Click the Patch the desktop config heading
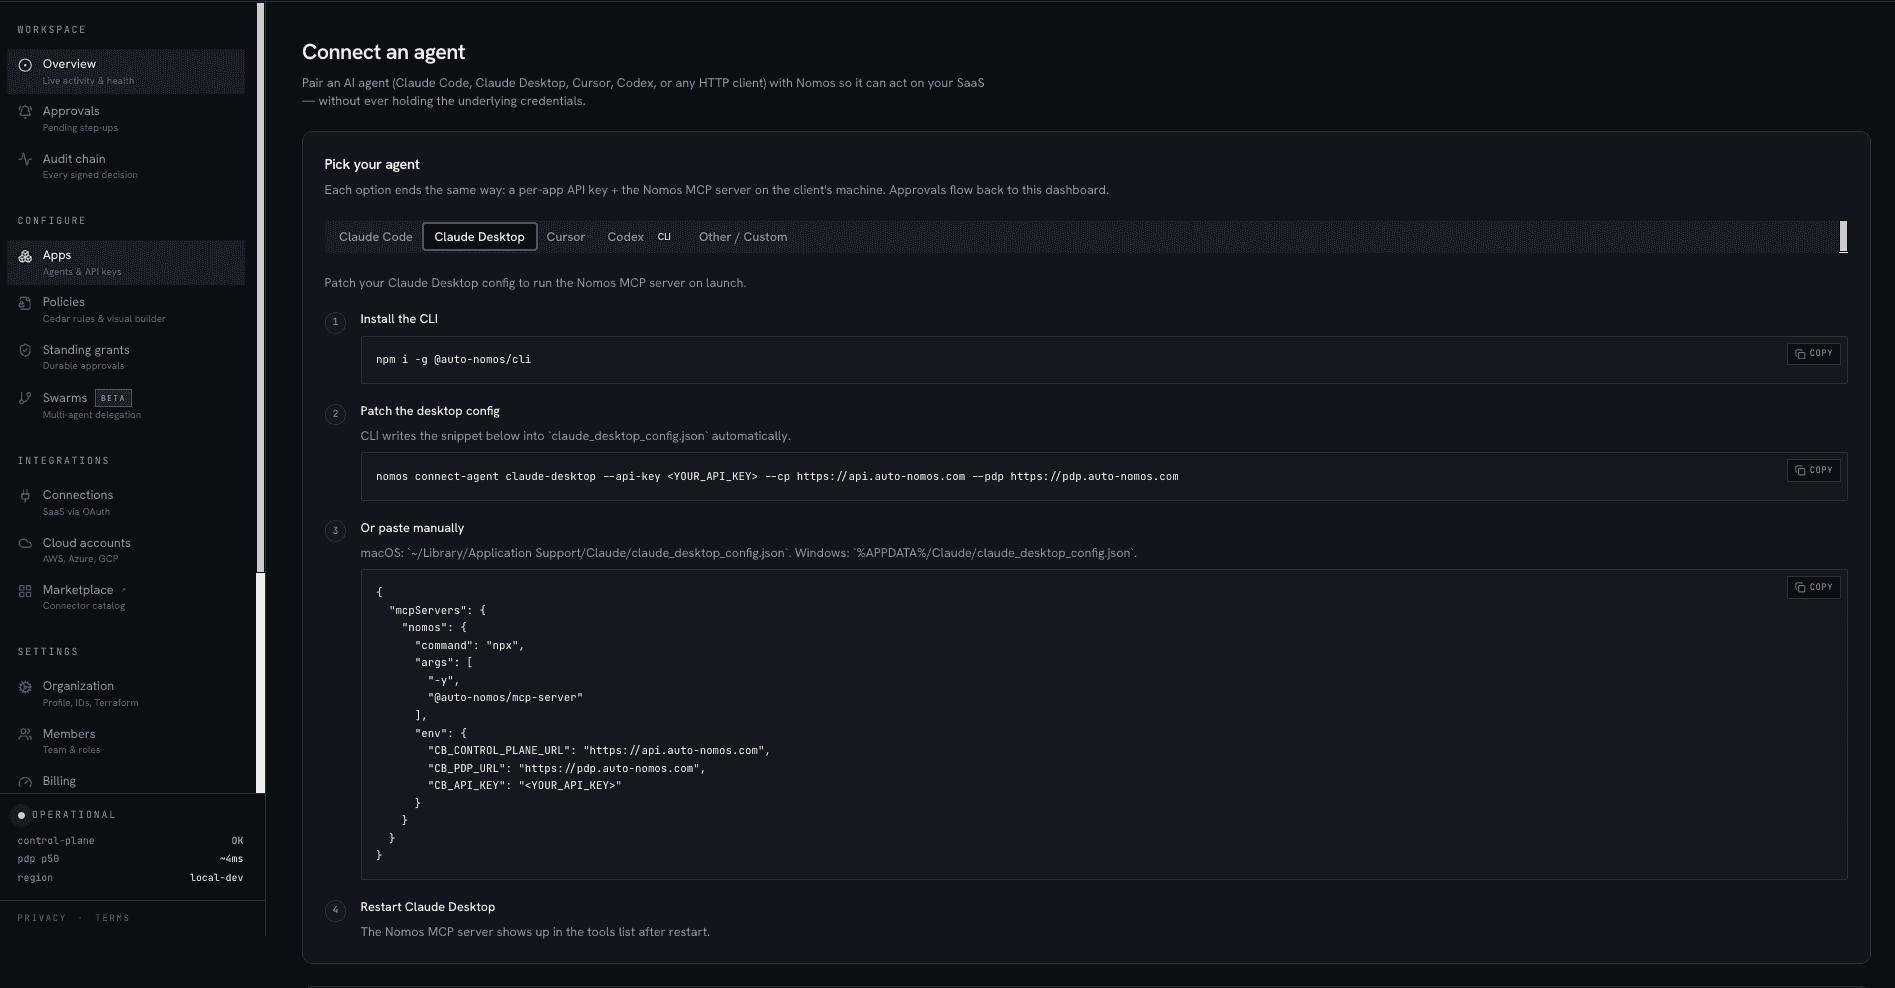 point(430,411)
